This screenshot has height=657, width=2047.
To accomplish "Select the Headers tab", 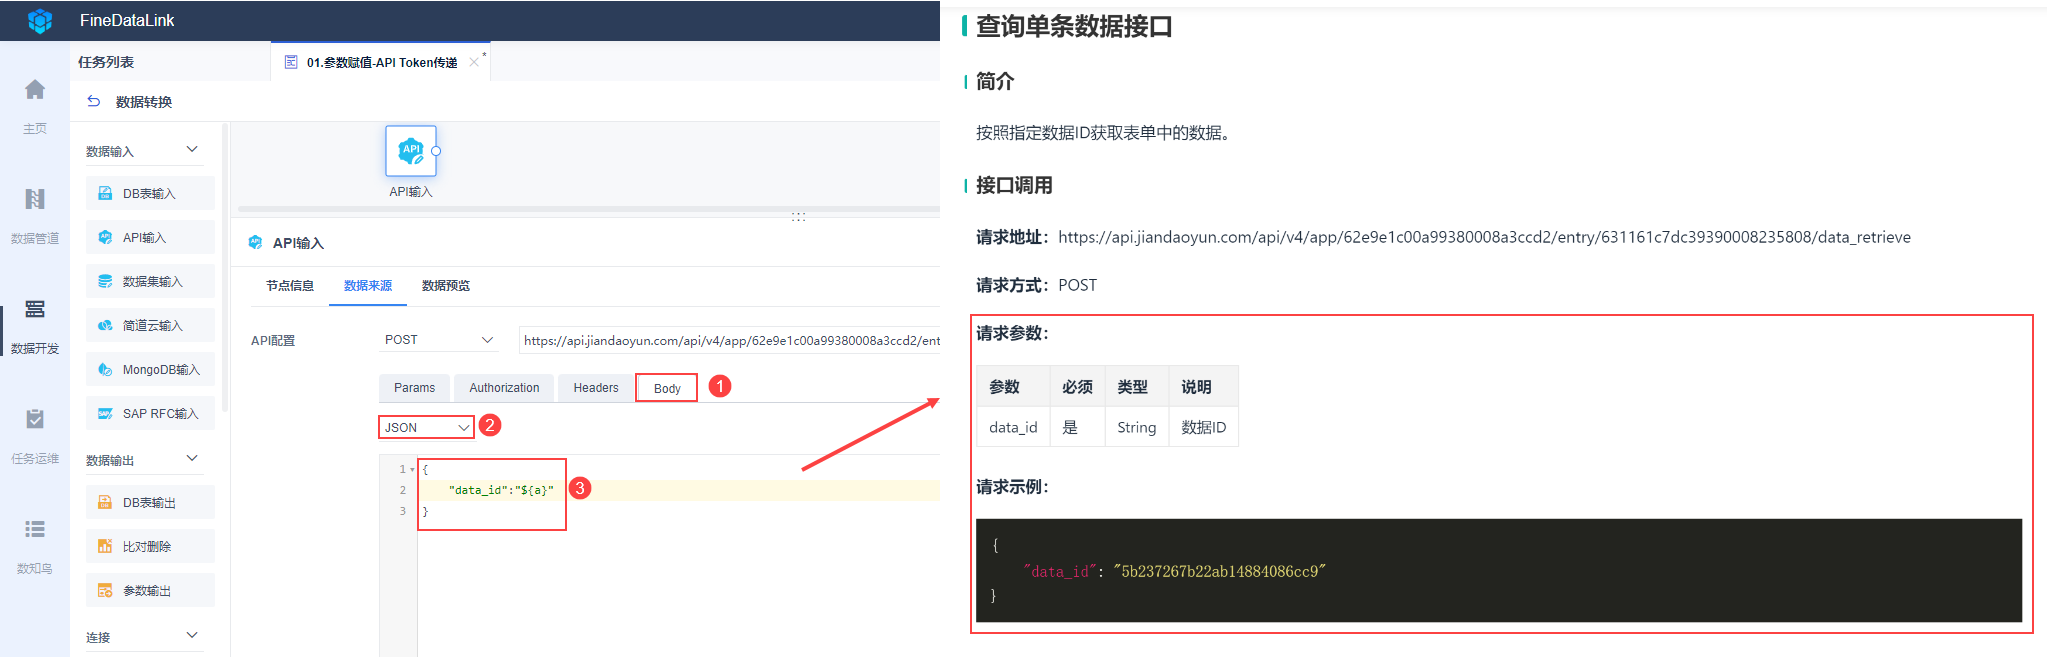I will coord(596,388).
